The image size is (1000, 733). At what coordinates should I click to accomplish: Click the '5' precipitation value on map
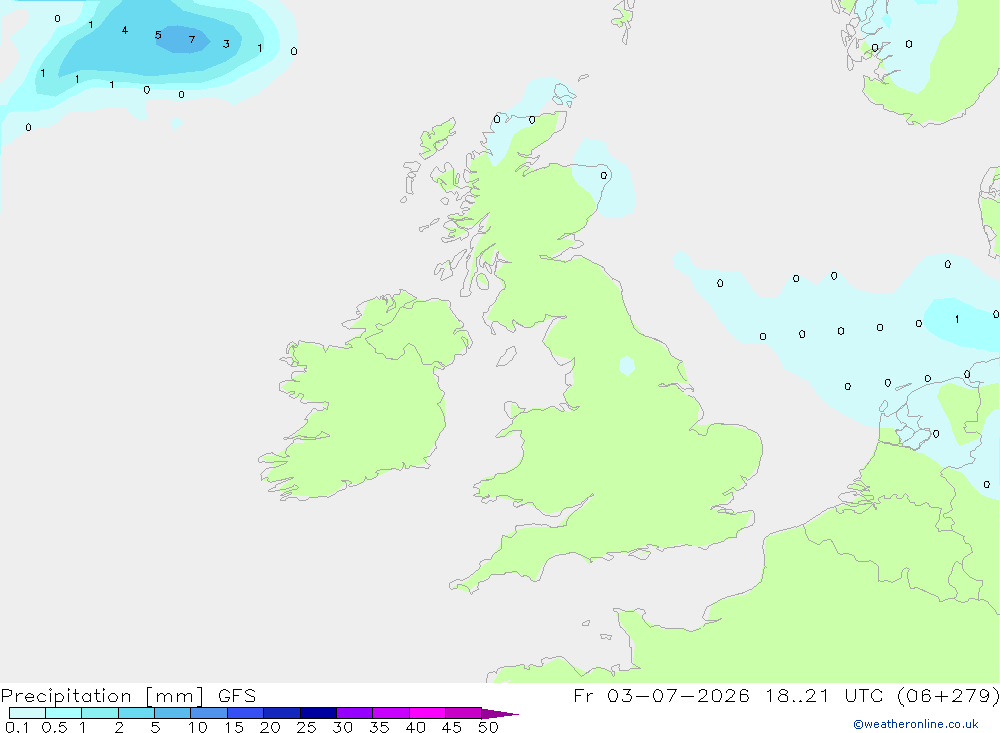point(158,35)
